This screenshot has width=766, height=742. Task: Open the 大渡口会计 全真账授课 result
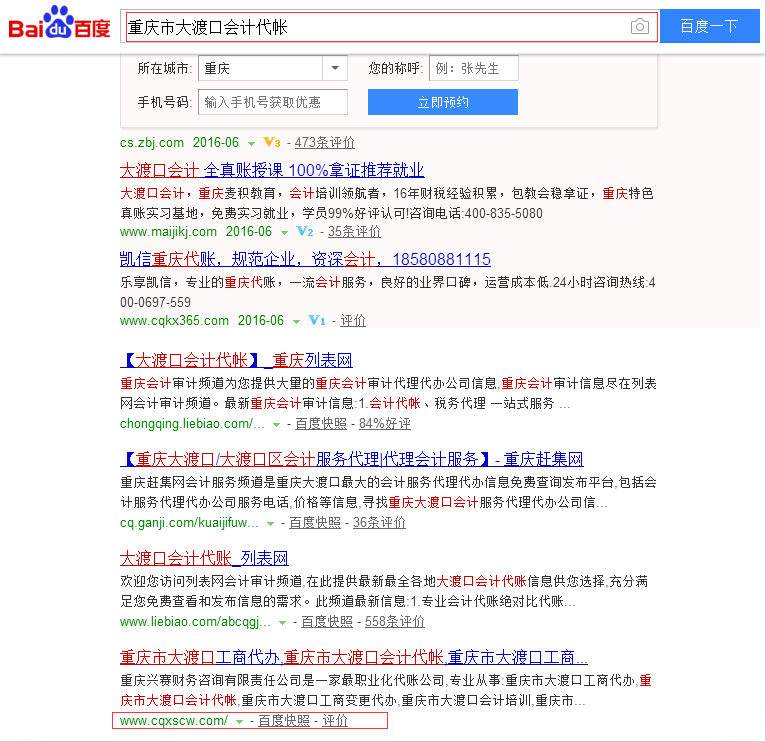tap(272, 170)
